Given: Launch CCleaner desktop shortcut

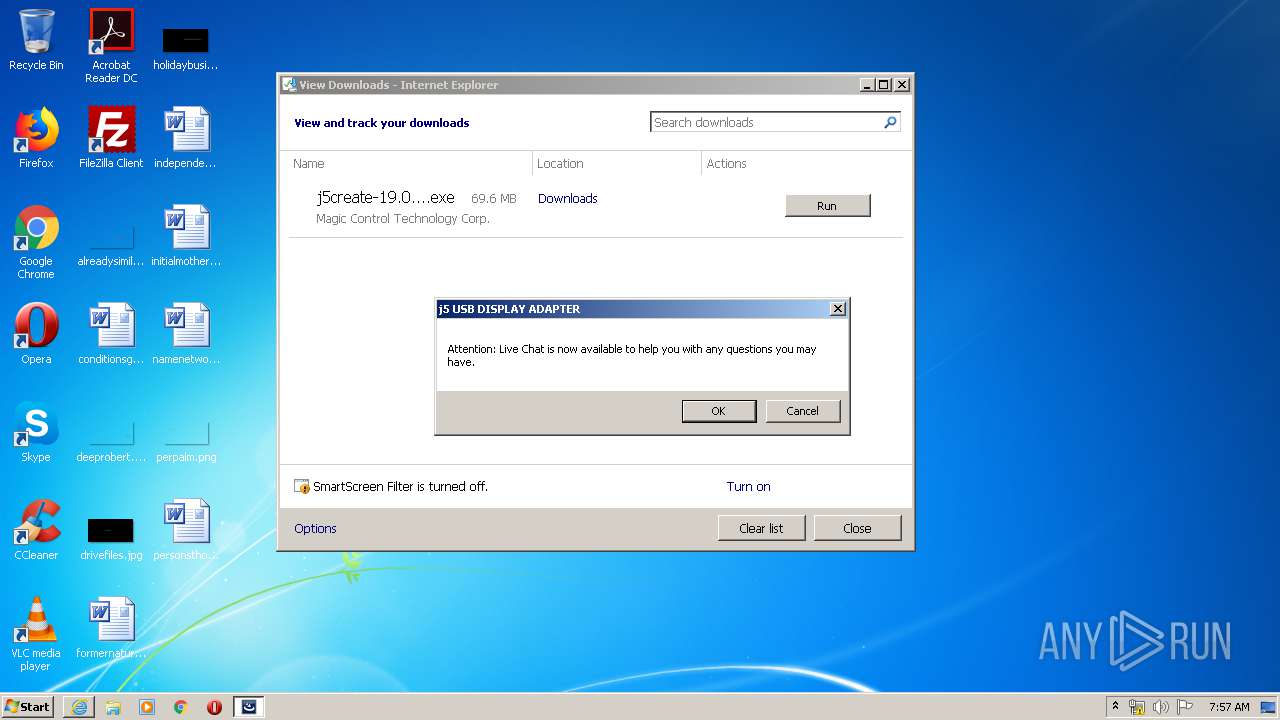Looking at the screenshot, I should [36, 530].
